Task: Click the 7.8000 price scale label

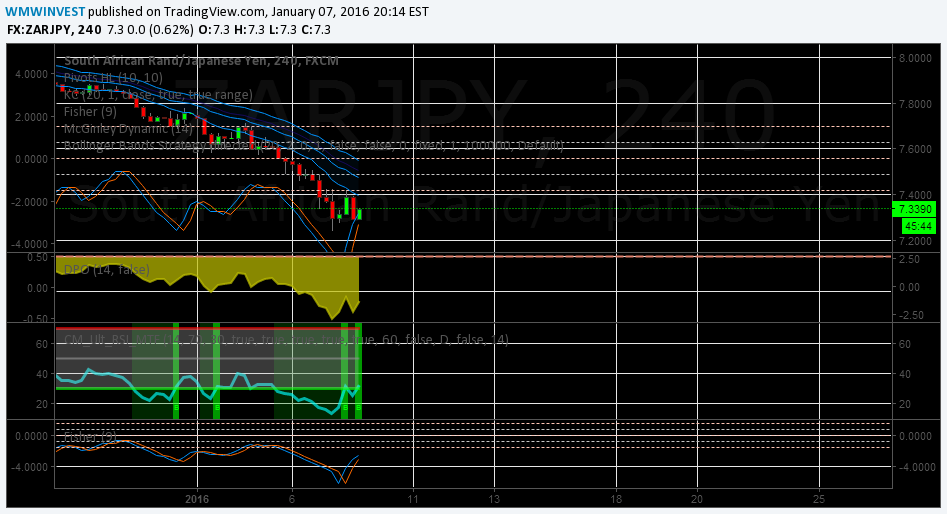Action: (915, 104)
